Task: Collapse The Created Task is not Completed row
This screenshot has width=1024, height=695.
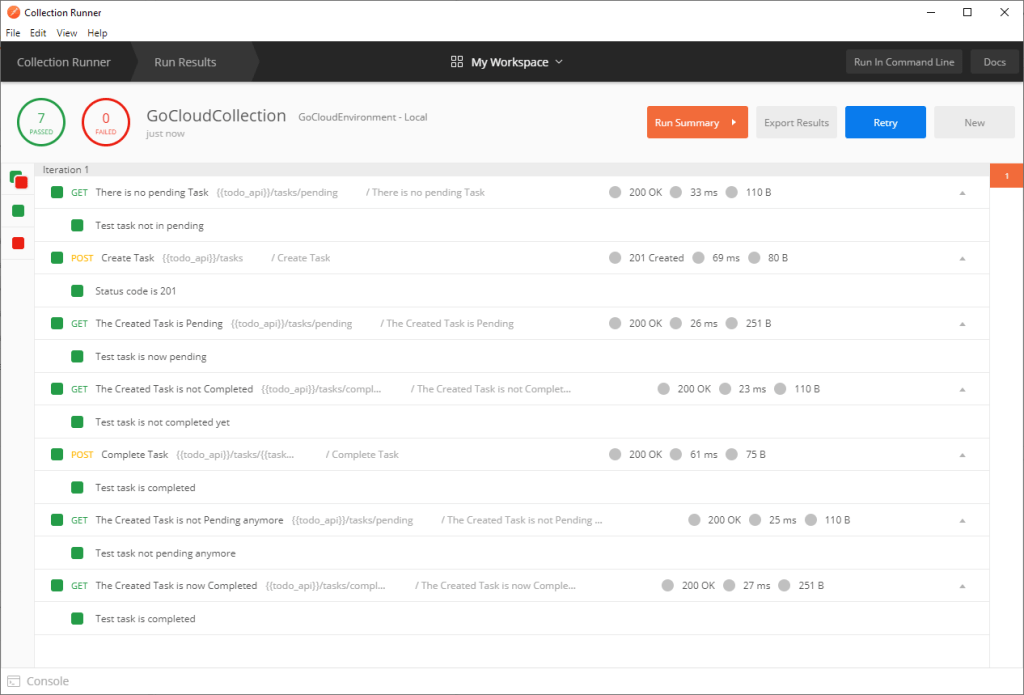Action: 962,390
